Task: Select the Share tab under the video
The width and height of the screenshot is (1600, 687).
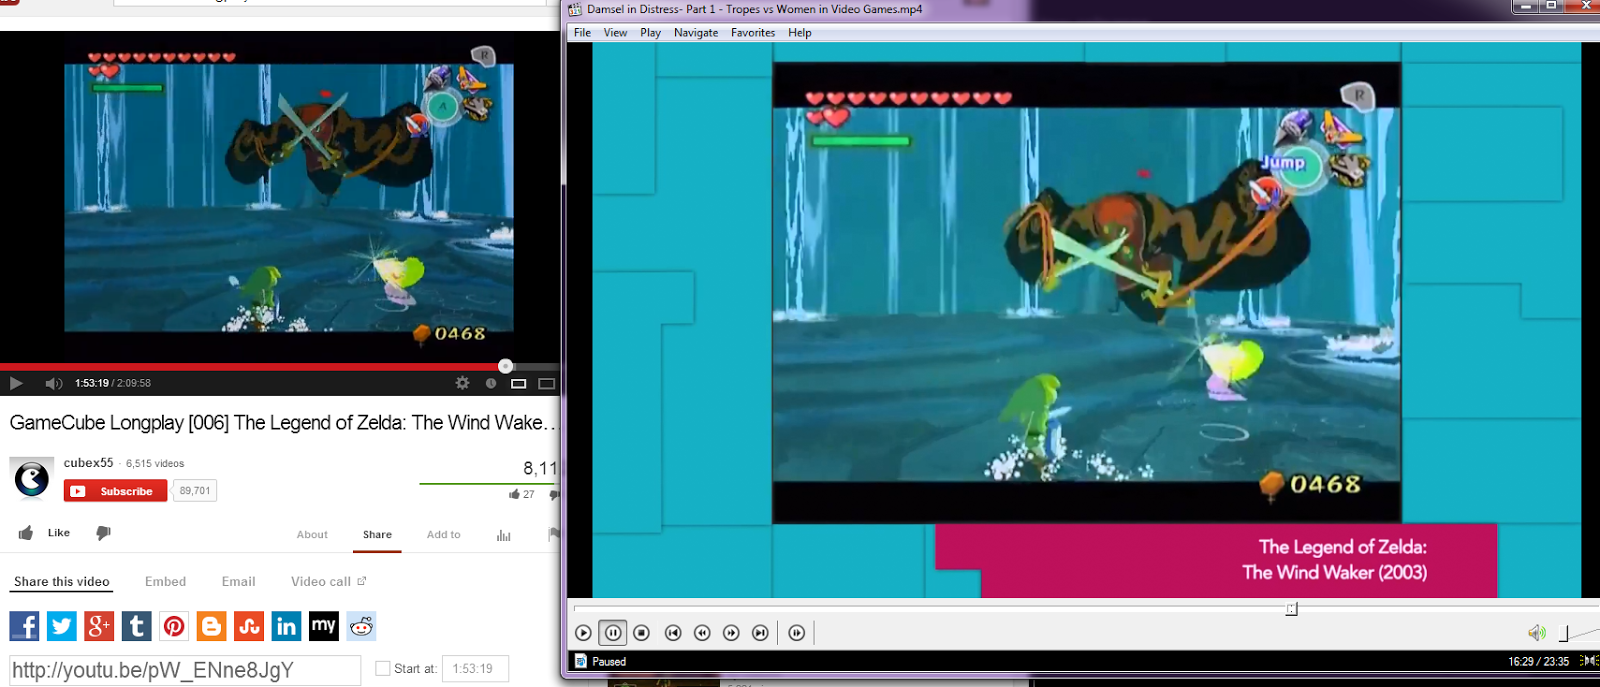Action: (x=377, y=535)
